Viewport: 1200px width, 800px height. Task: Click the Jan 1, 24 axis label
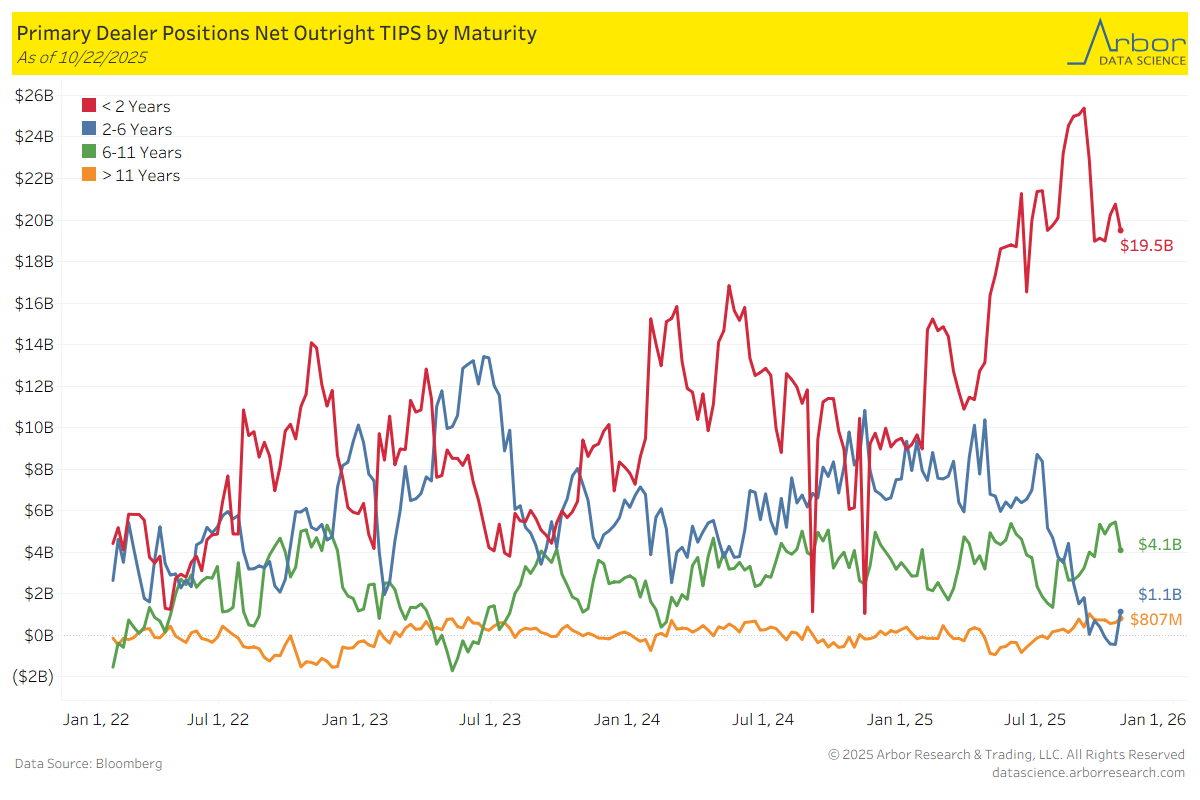[x=627, y=719]
